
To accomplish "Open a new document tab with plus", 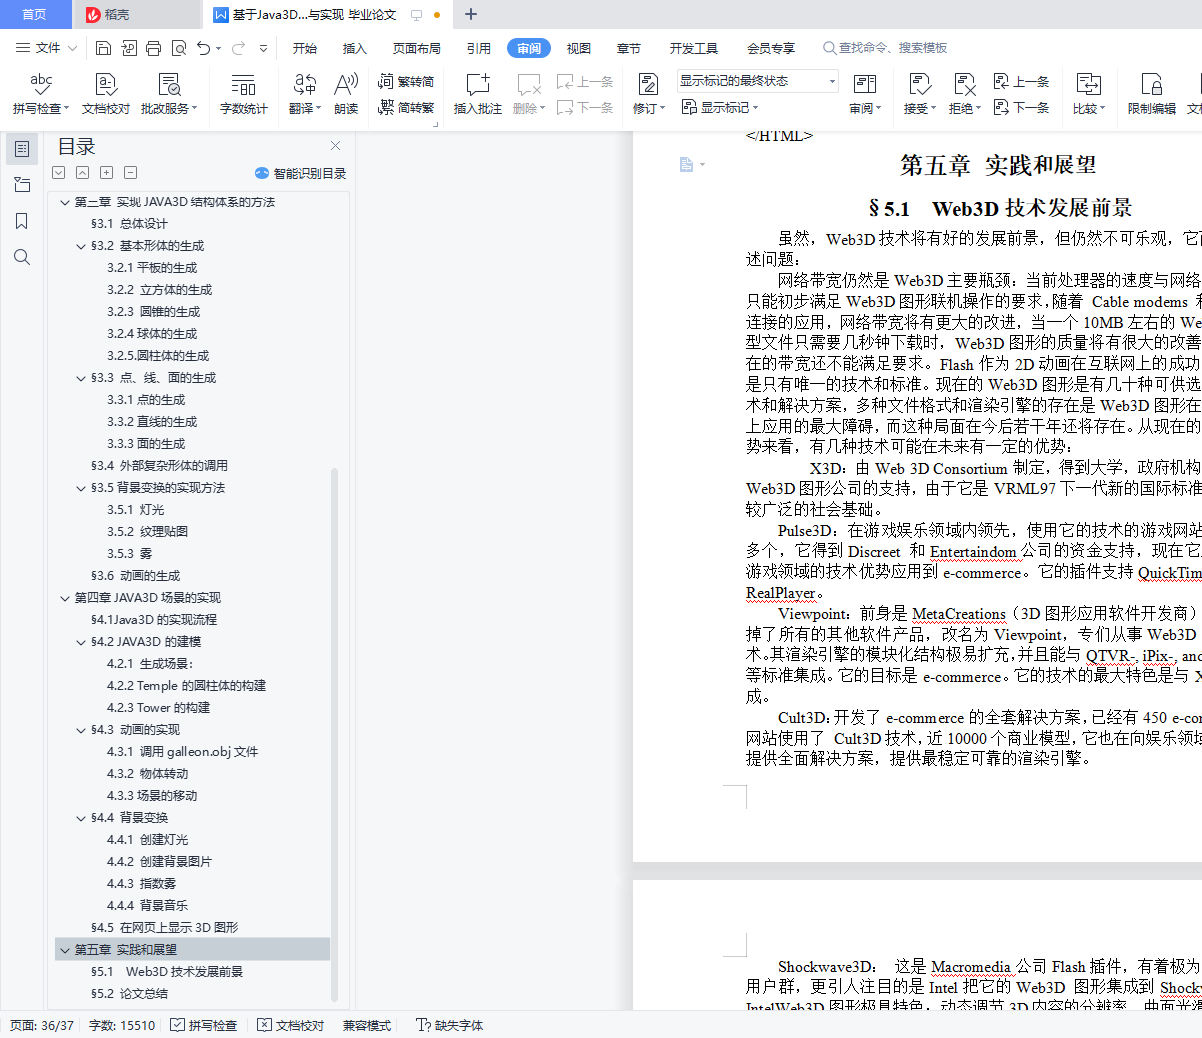I will click(471, 14).
